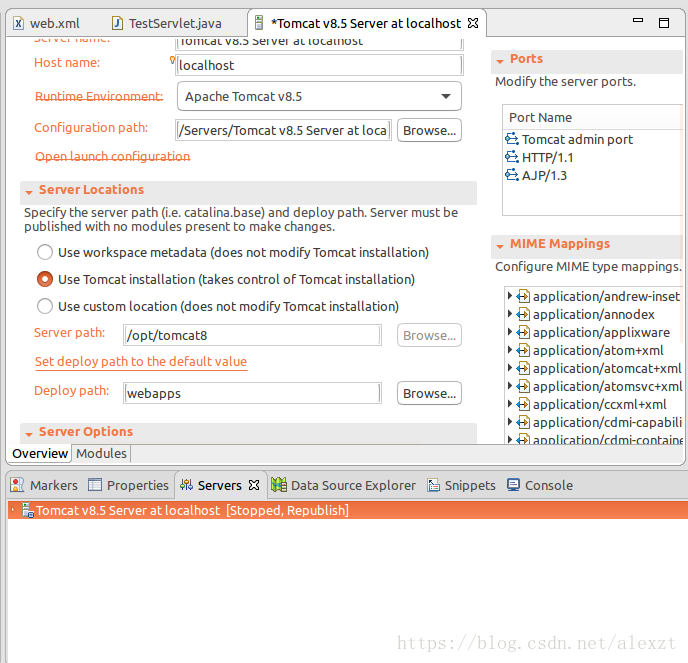Open the Properties view tab
Screen dimensions: 688x663
click(129, 485)
